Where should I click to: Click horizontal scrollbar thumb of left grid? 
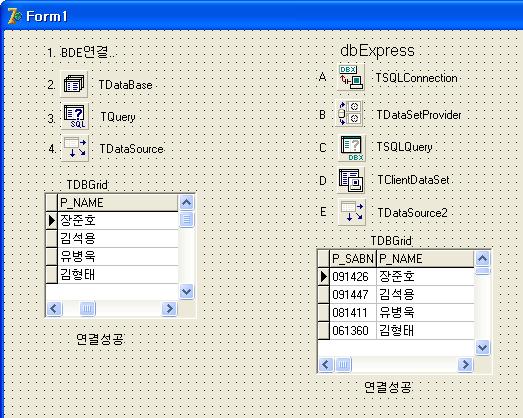point(88,309)
